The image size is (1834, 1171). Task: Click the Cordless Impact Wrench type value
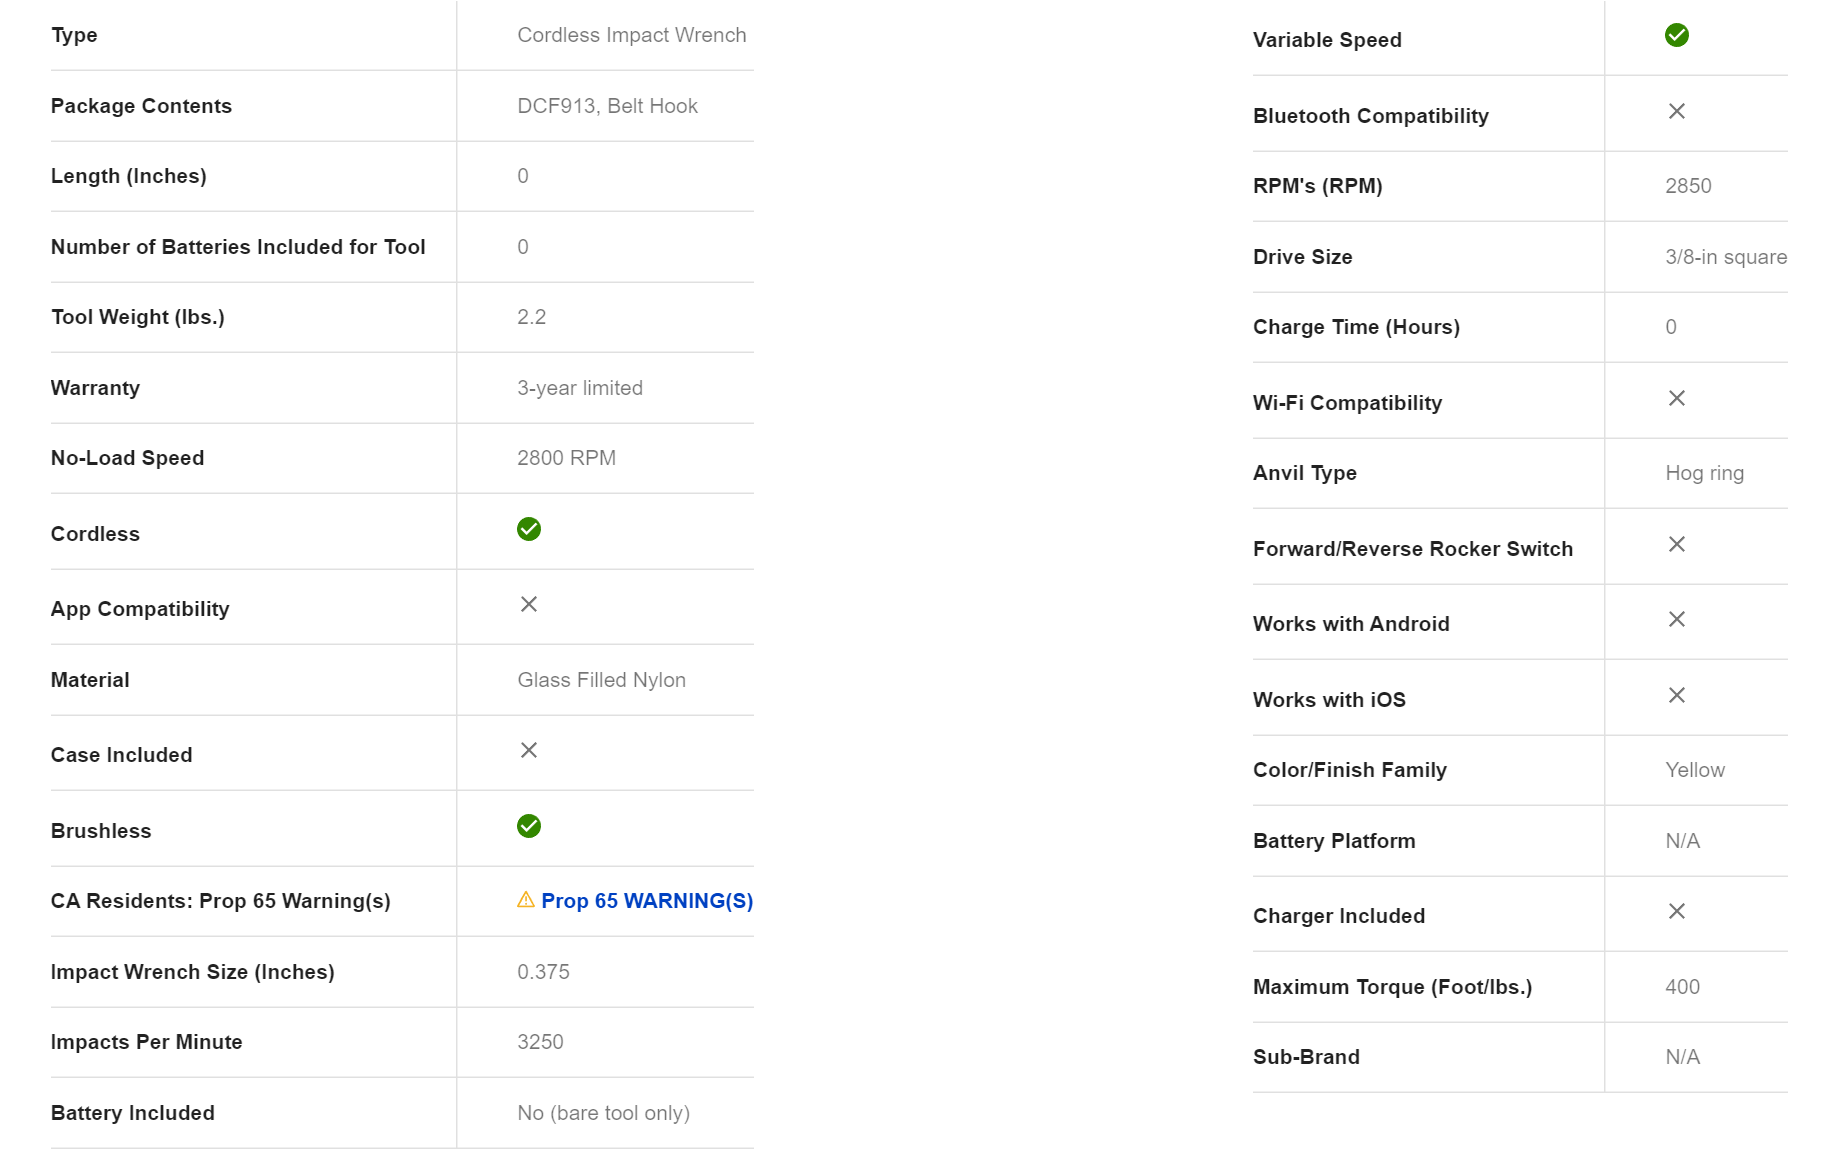pos(631,35)
